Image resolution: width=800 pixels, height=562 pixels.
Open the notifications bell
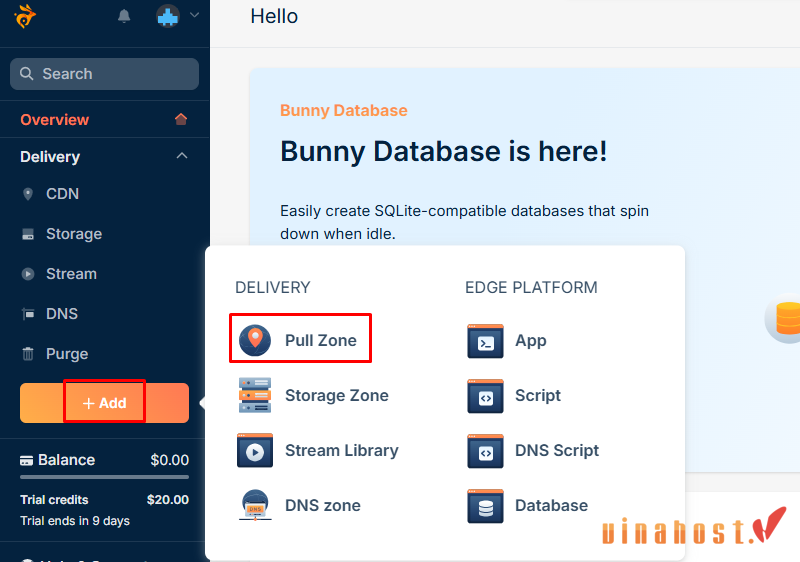[x=124, y=16]
